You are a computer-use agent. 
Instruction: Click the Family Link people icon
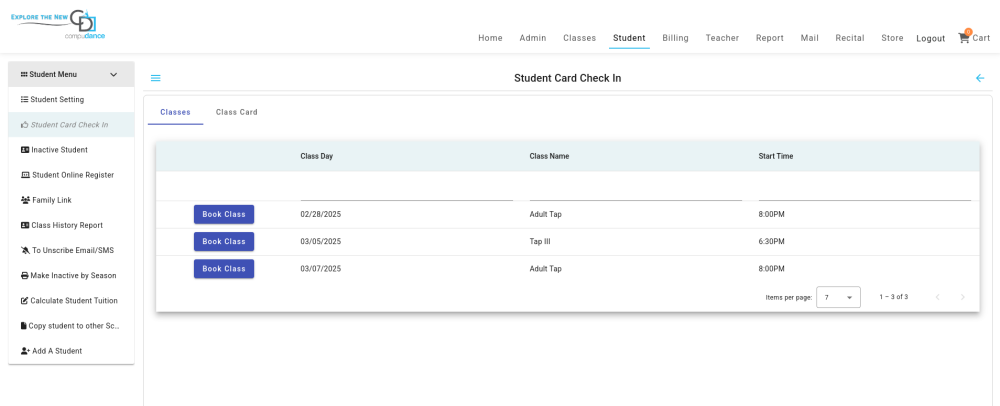[26, 200]
